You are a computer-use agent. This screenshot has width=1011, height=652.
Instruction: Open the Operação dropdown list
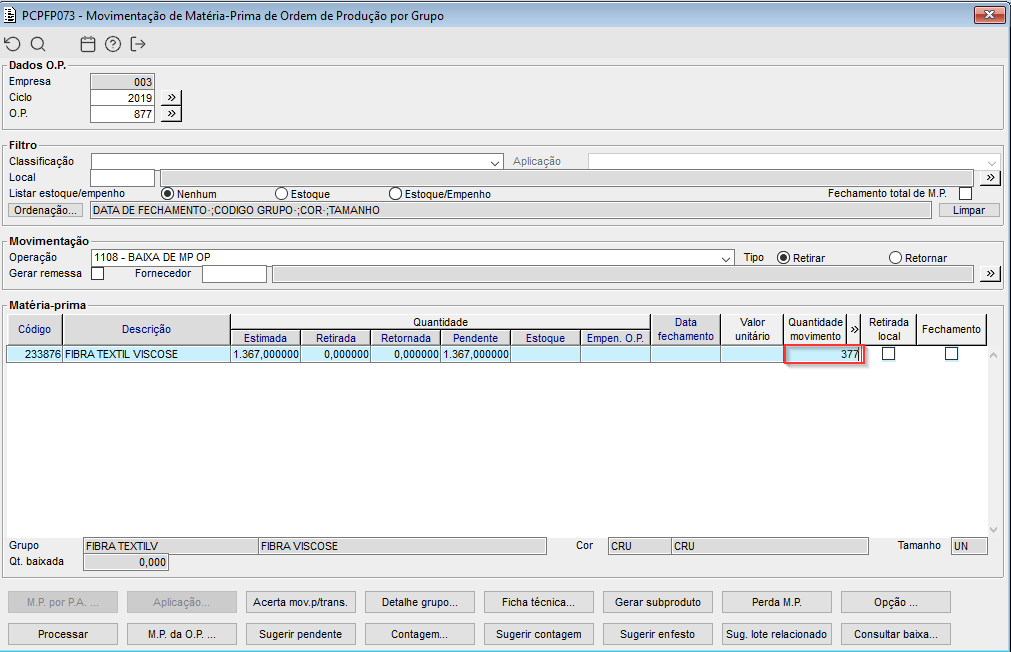(x=726, y=258)
